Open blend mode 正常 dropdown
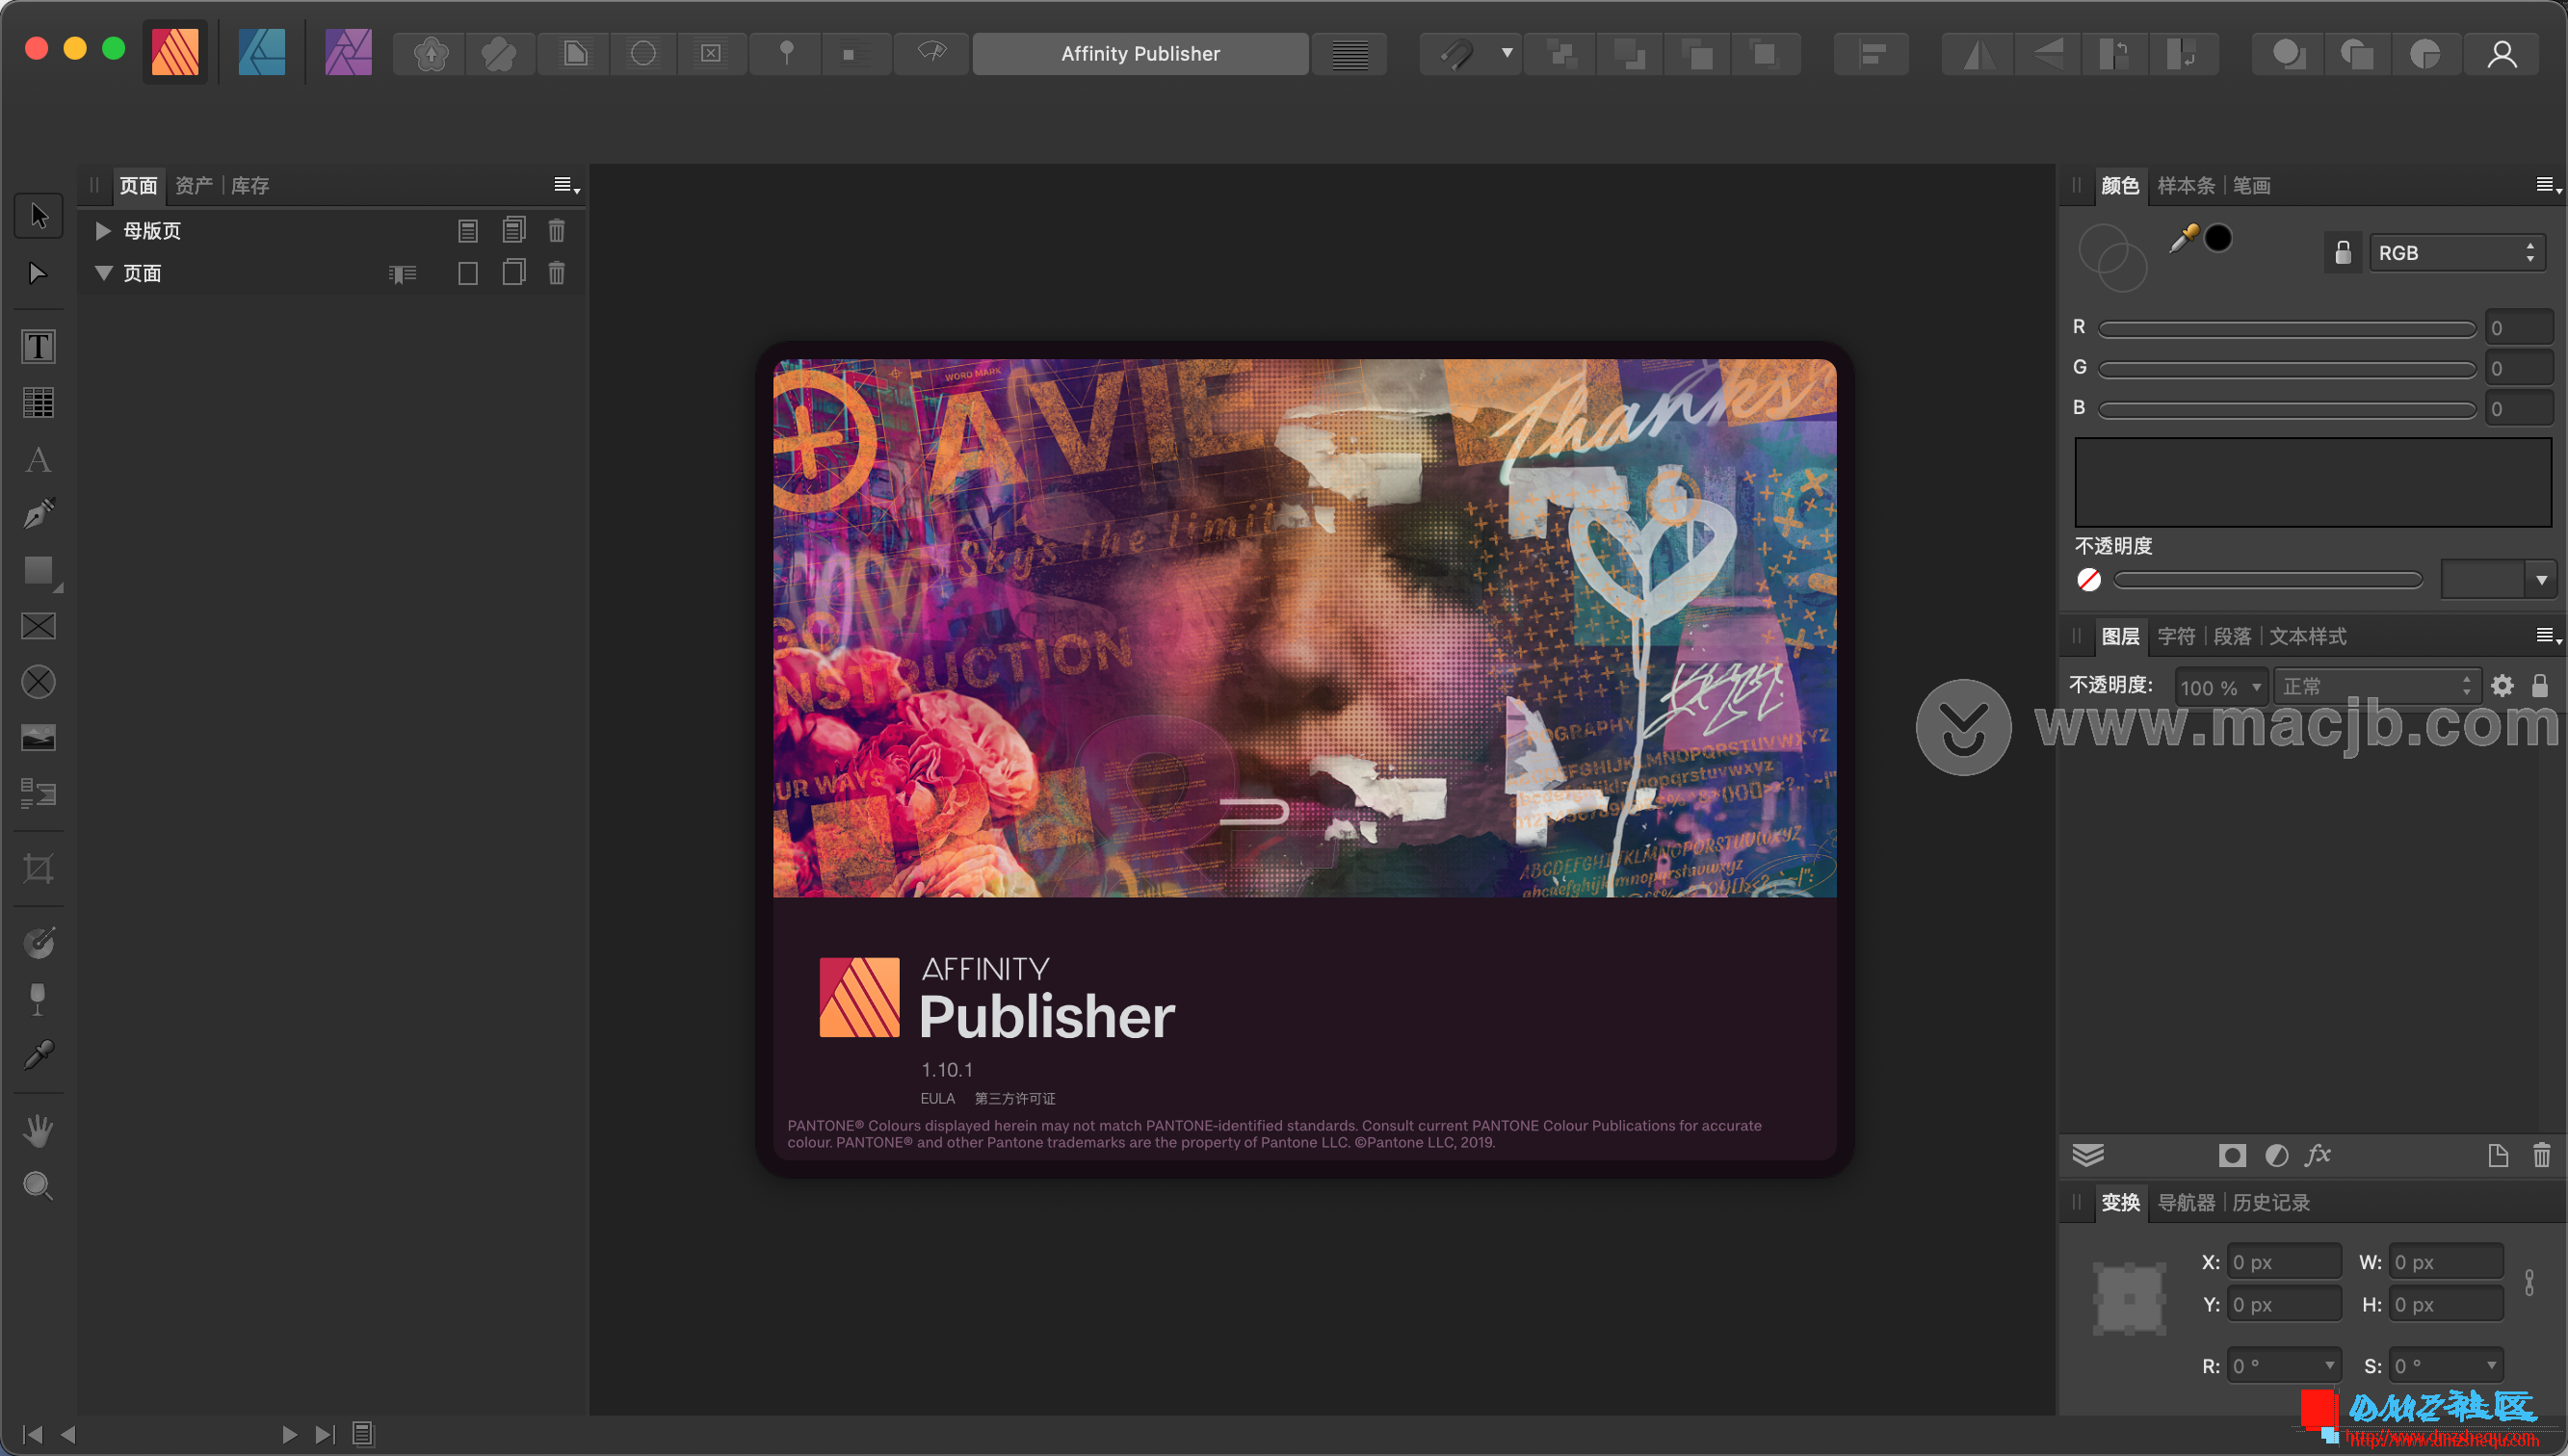The width and height of the screenshot is (2568, 1456). click(x=2376, y=687)
